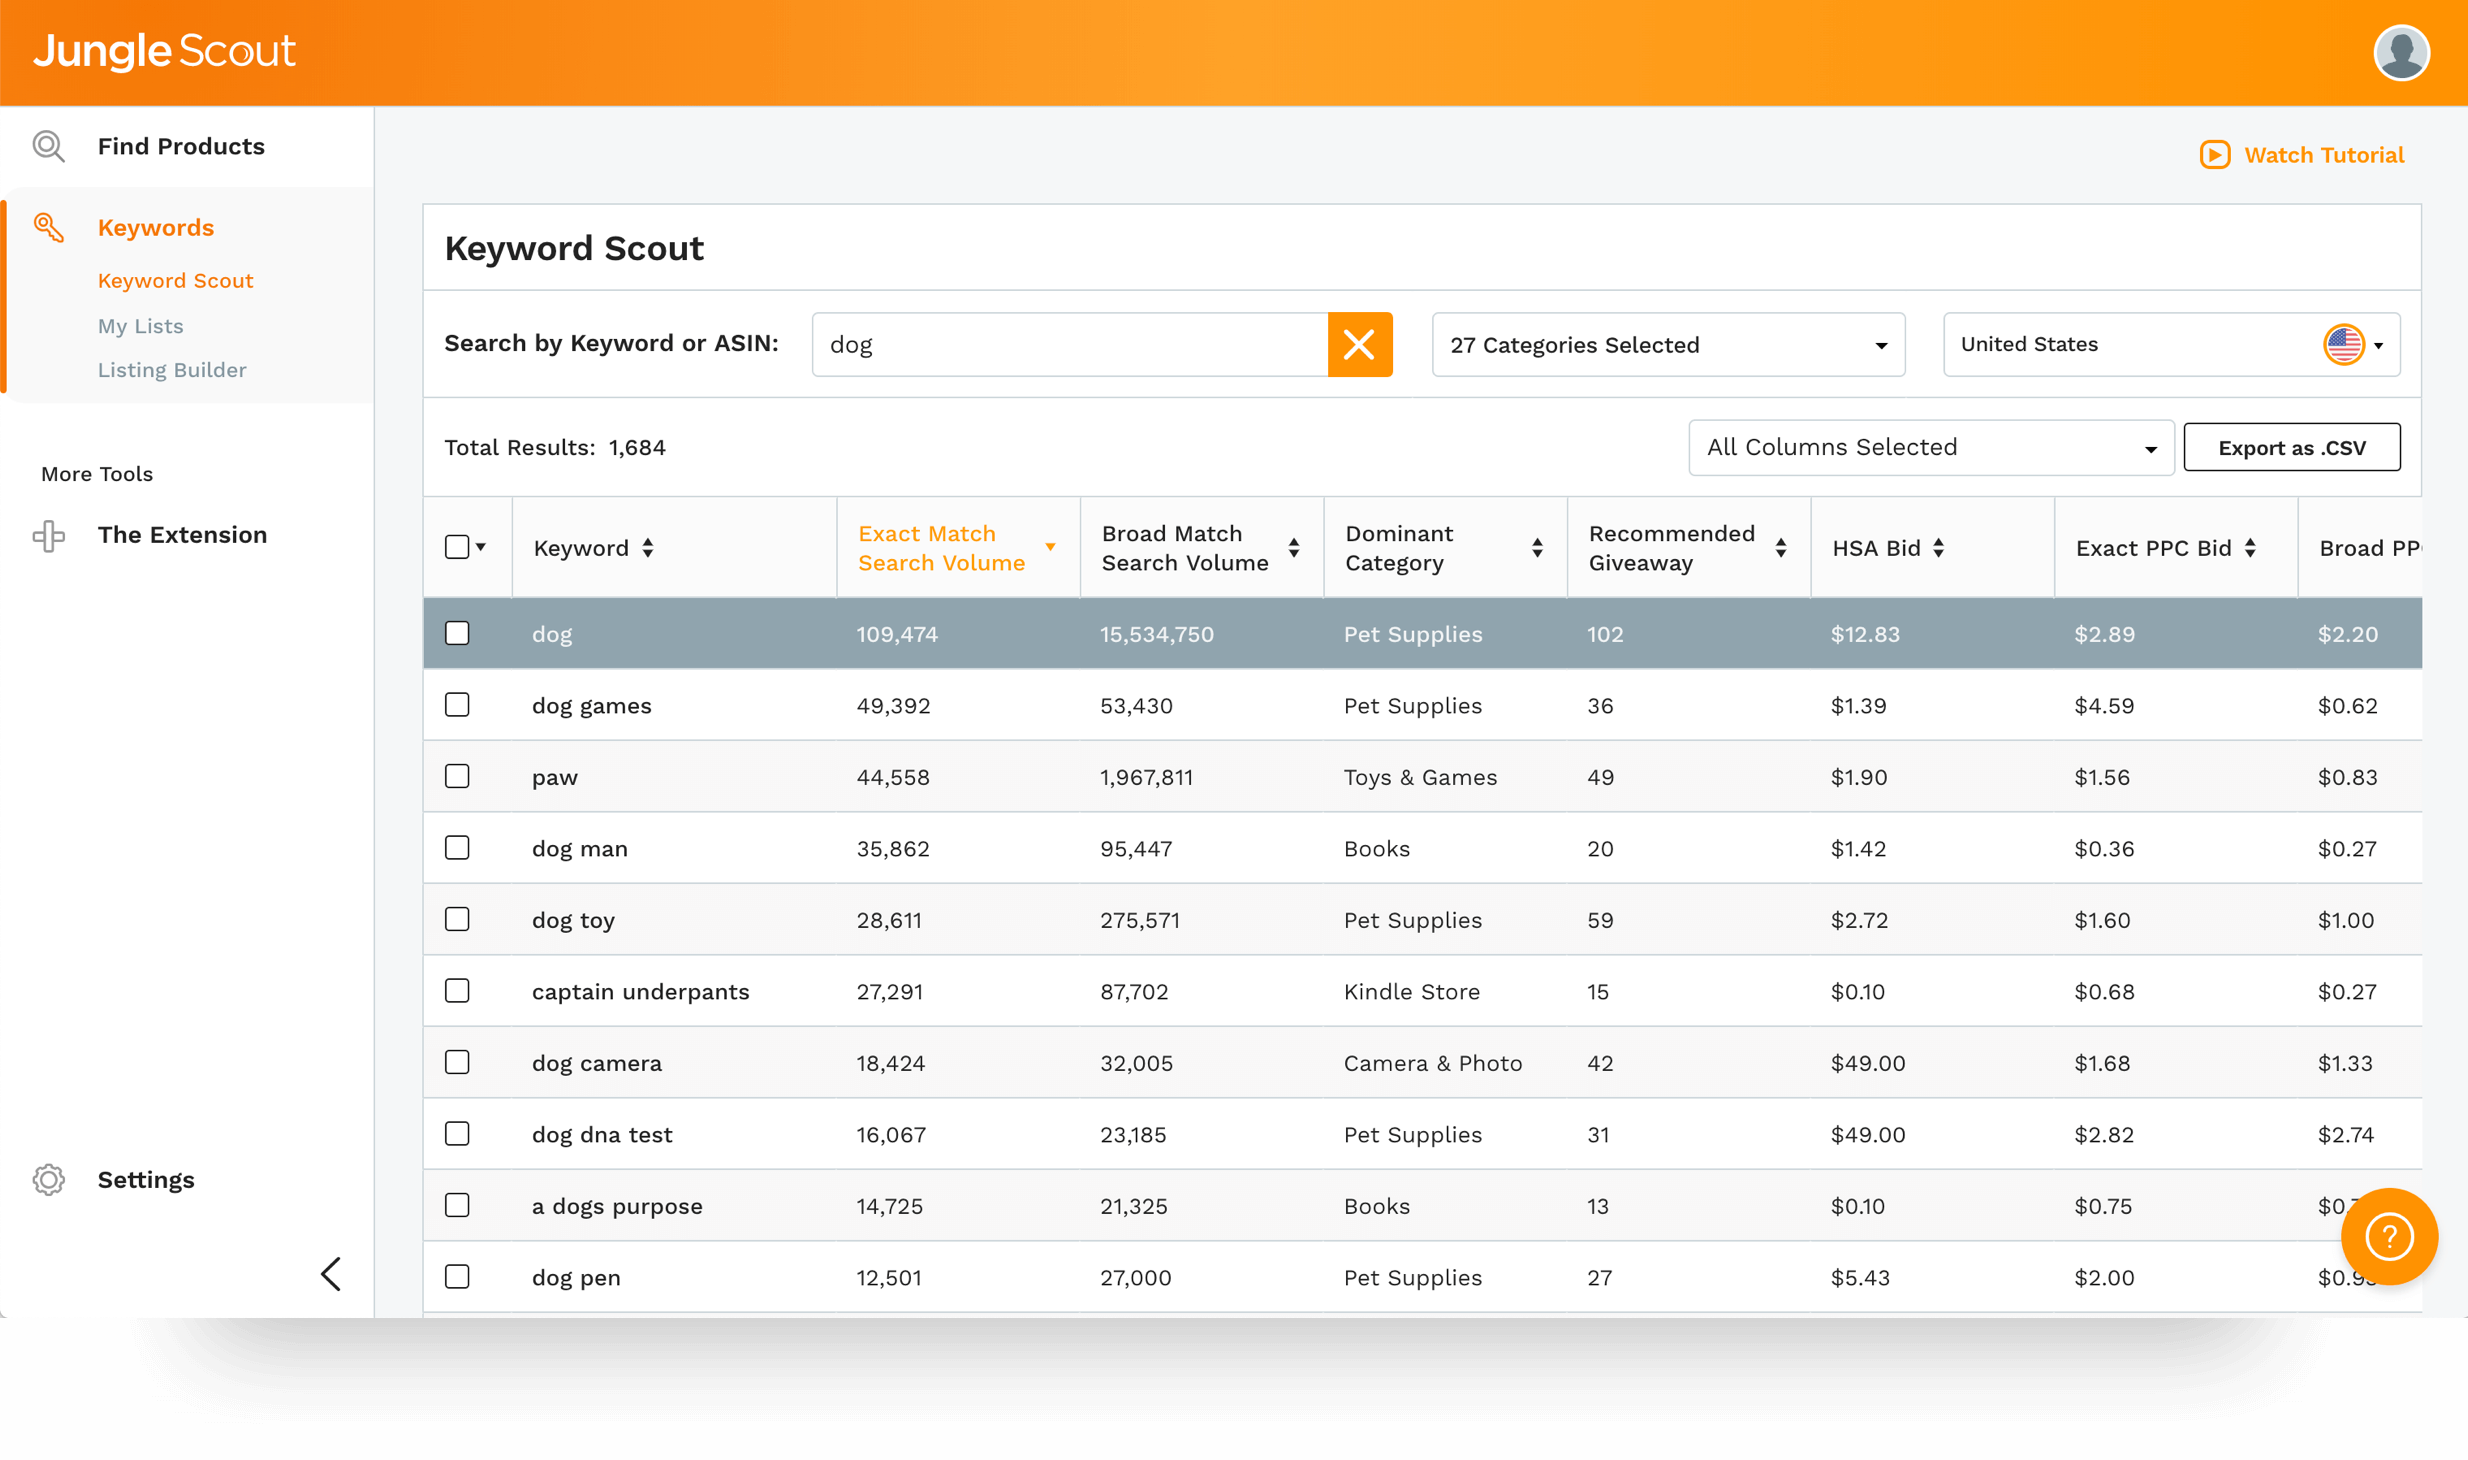The height and width of the screenshot is (1460, 2468).
Task: Go to My Lists in sidebar
Action: 140,326
